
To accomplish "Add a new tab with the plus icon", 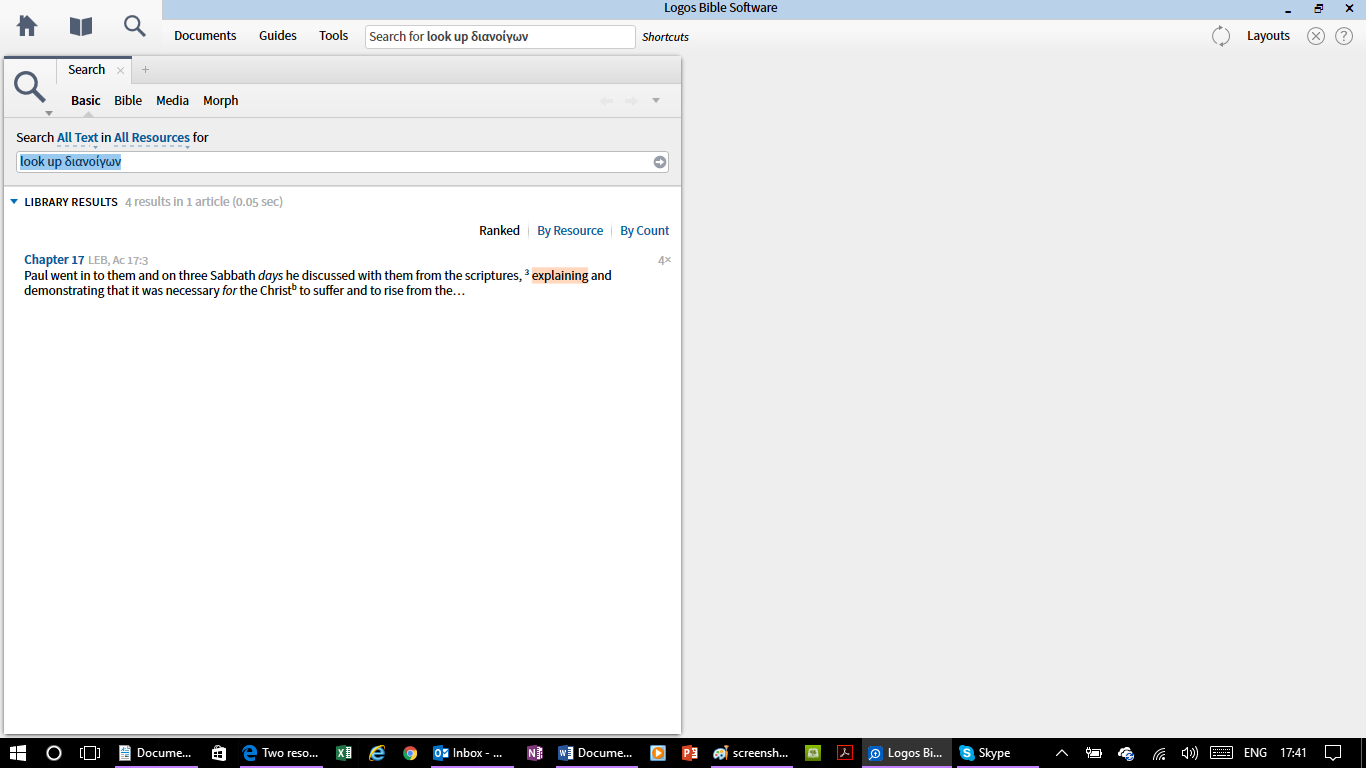I will (x=145, y=70).
